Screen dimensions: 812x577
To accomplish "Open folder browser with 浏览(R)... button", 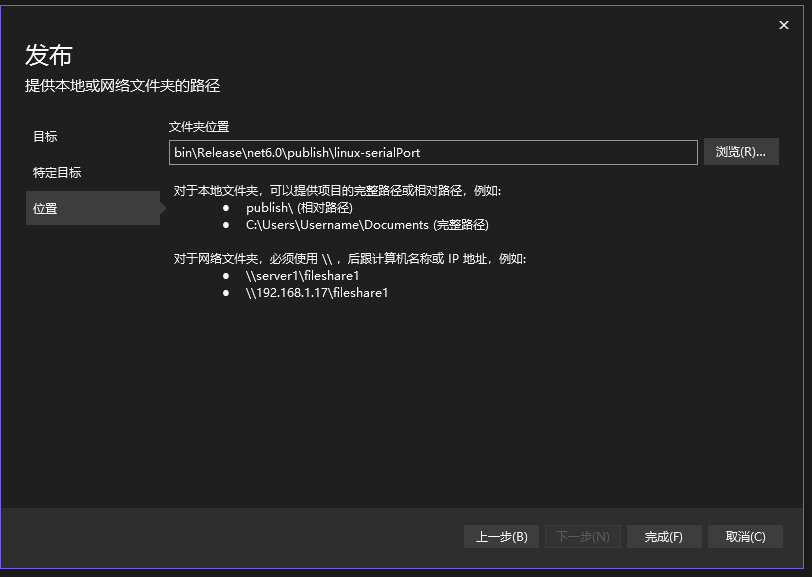I will click(x=741, y=152).
